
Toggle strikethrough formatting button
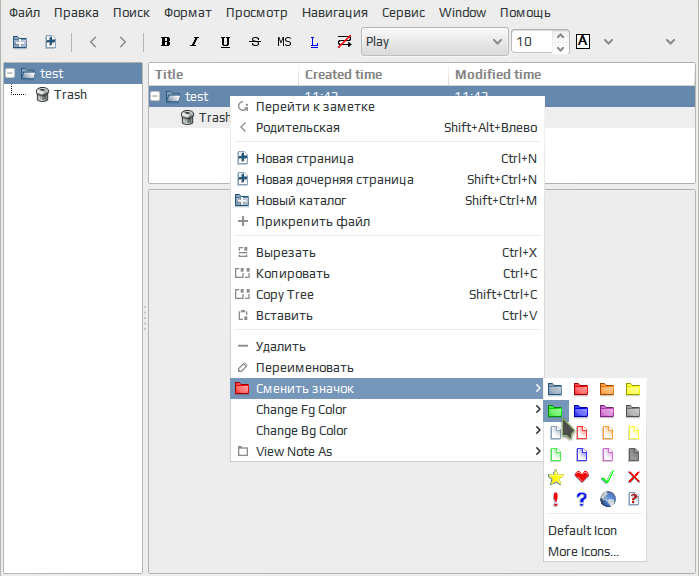tap(254, 42)
